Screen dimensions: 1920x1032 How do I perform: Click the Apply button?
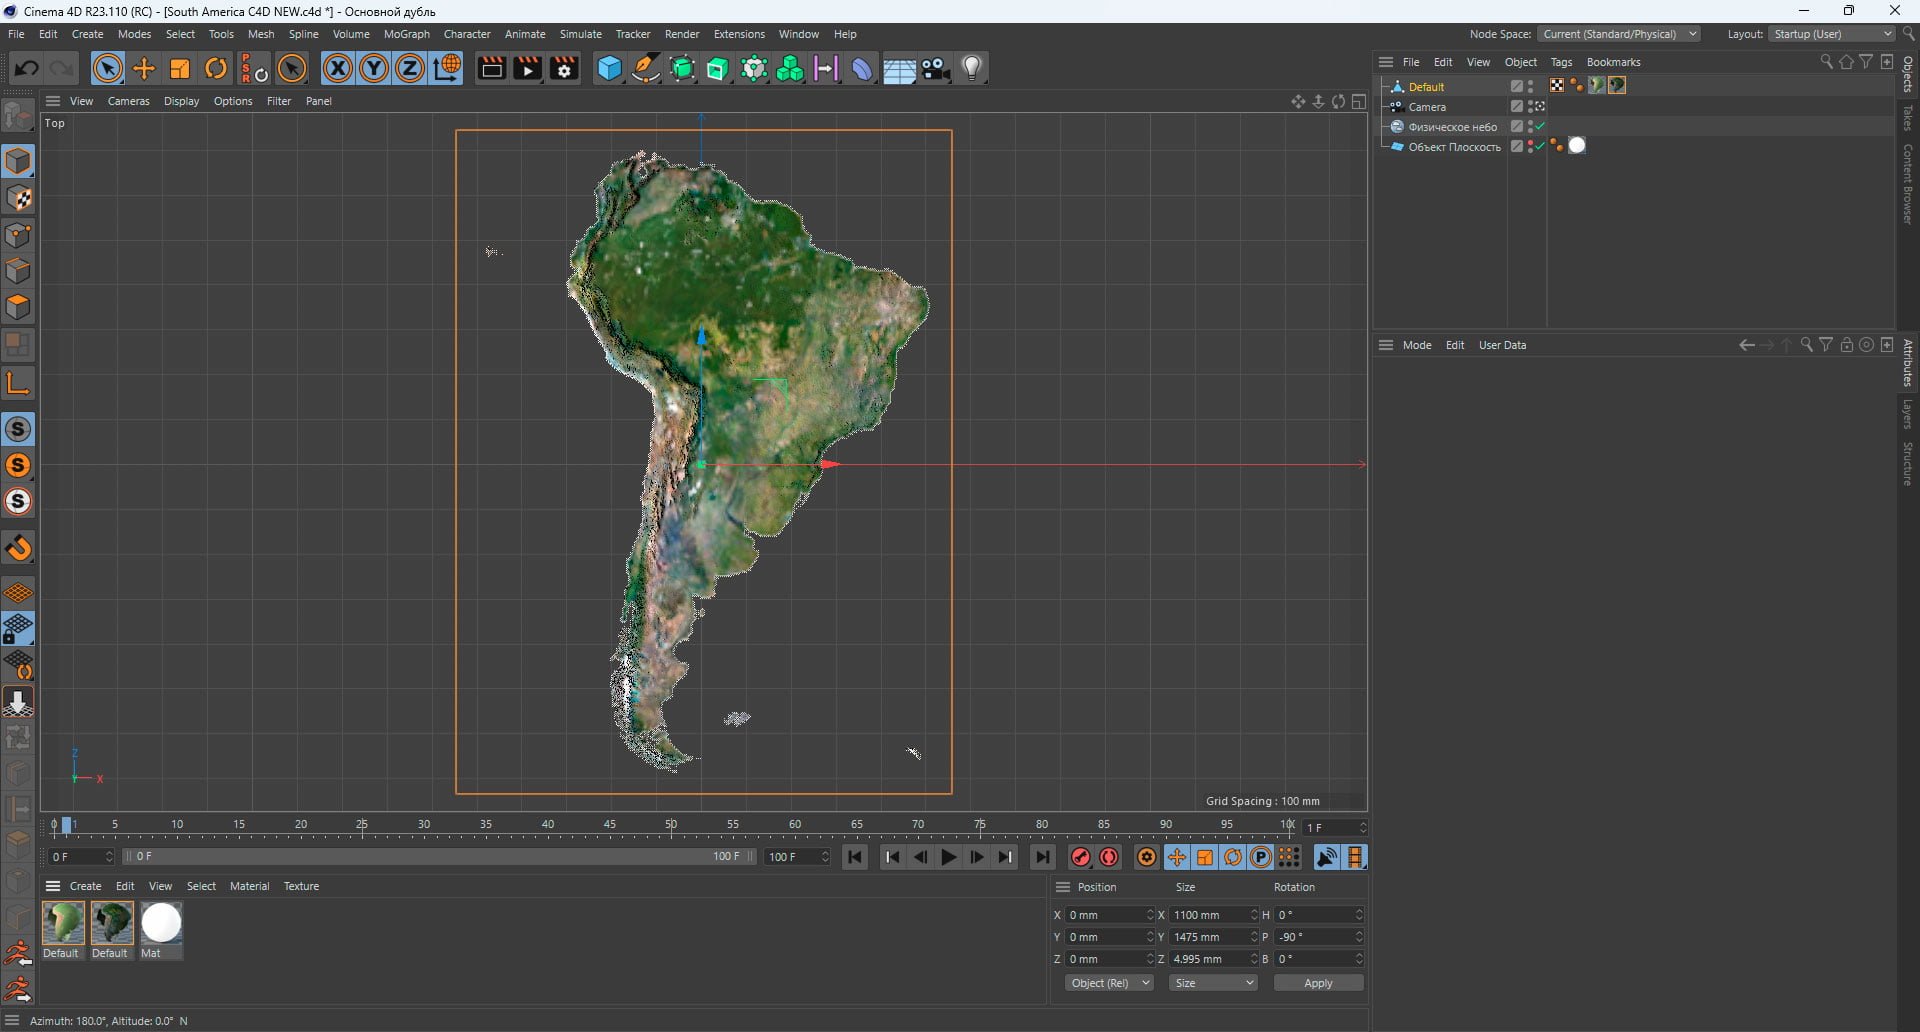click(x=1318, y=983)
